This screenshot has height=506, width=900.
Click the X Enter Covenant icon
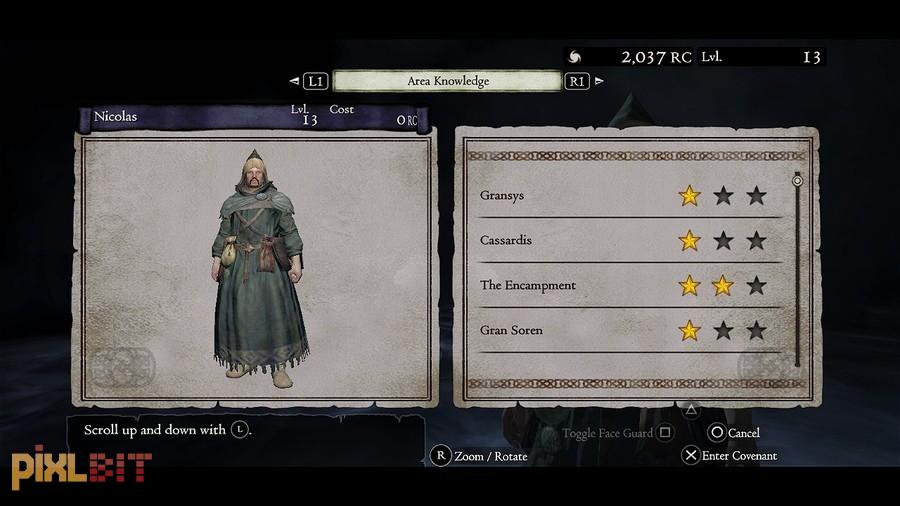[690, 456]
